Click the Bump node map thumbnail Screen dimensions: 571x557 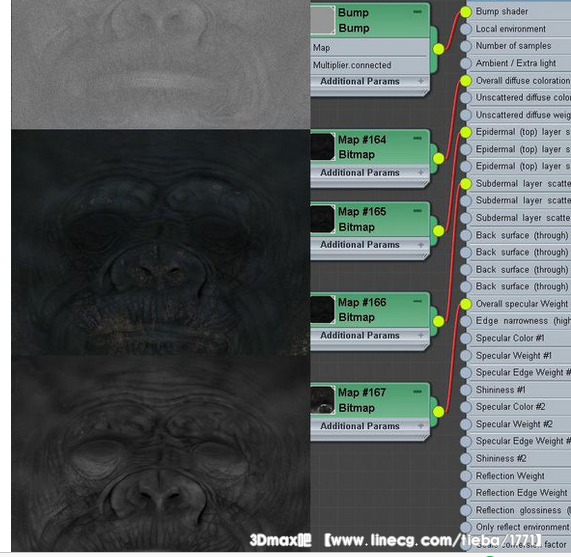tap(322, 20)
